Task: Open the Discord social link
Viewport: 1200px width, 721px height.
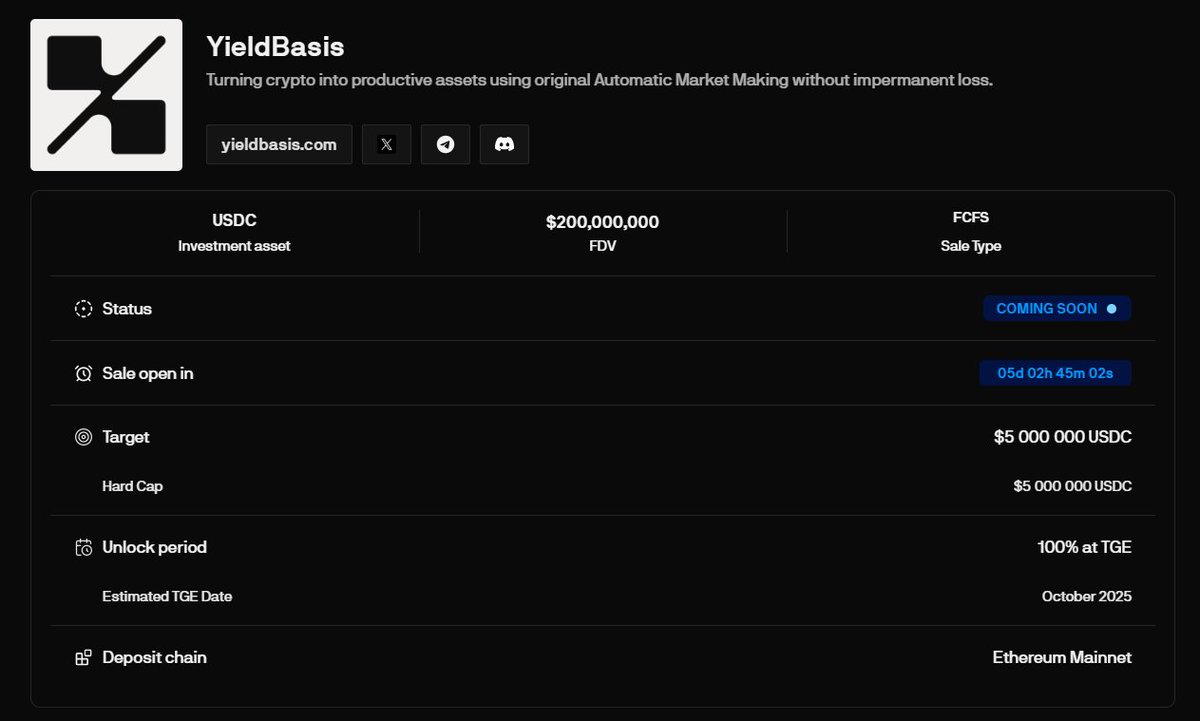Action: 504,144
